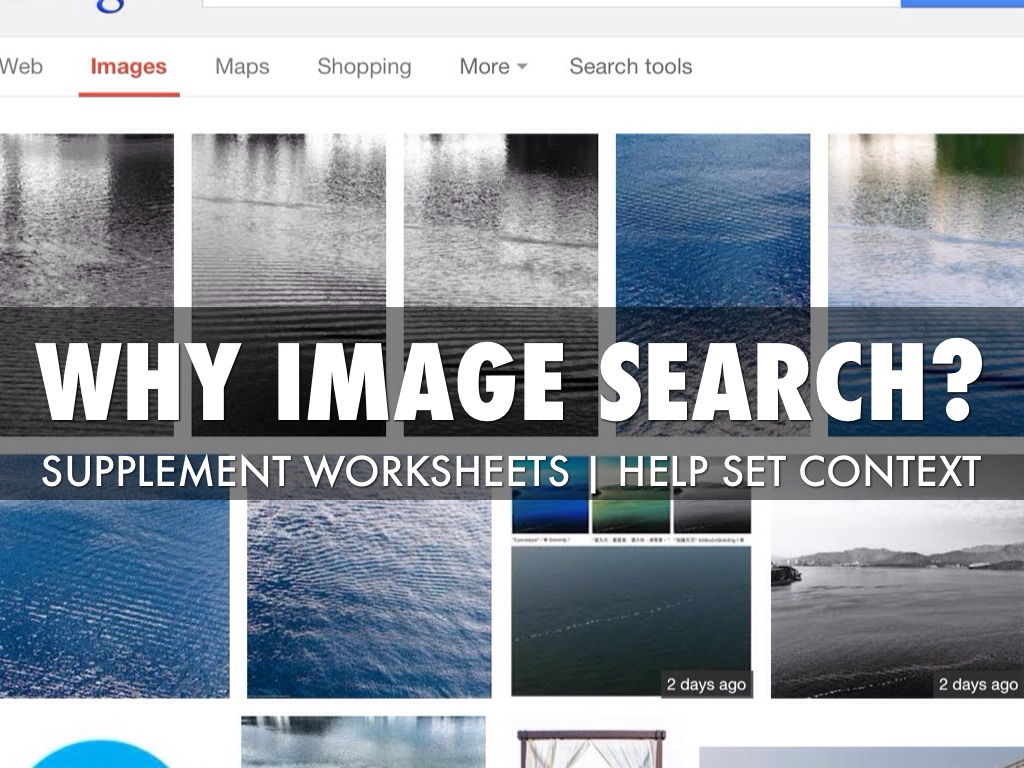The height and width of the screenshot is (768, 1024).
Task: Open the wooden canopy frame thumbnail at bottom
Action: [x=592, y=749]
